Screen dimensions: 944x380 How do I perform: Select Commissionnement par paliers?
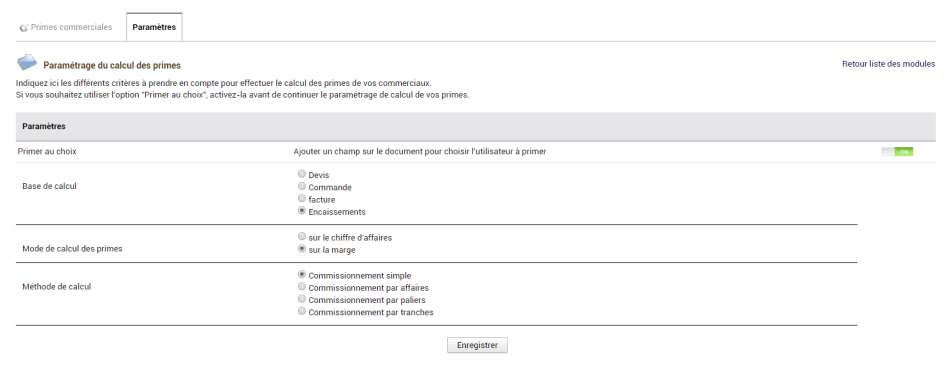point(302,299)
